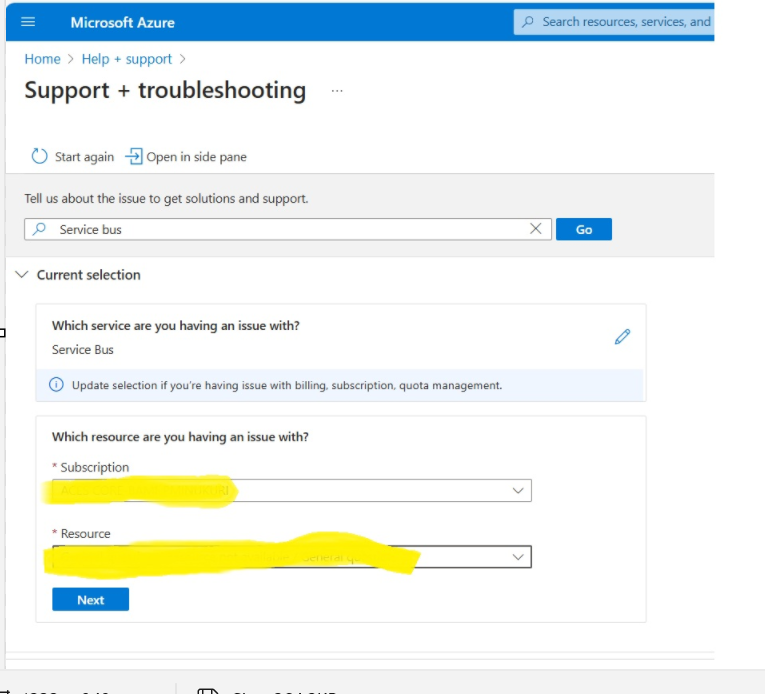Collapse the Current selection section
Screen dimensions: 765x694
pos(21,275)
